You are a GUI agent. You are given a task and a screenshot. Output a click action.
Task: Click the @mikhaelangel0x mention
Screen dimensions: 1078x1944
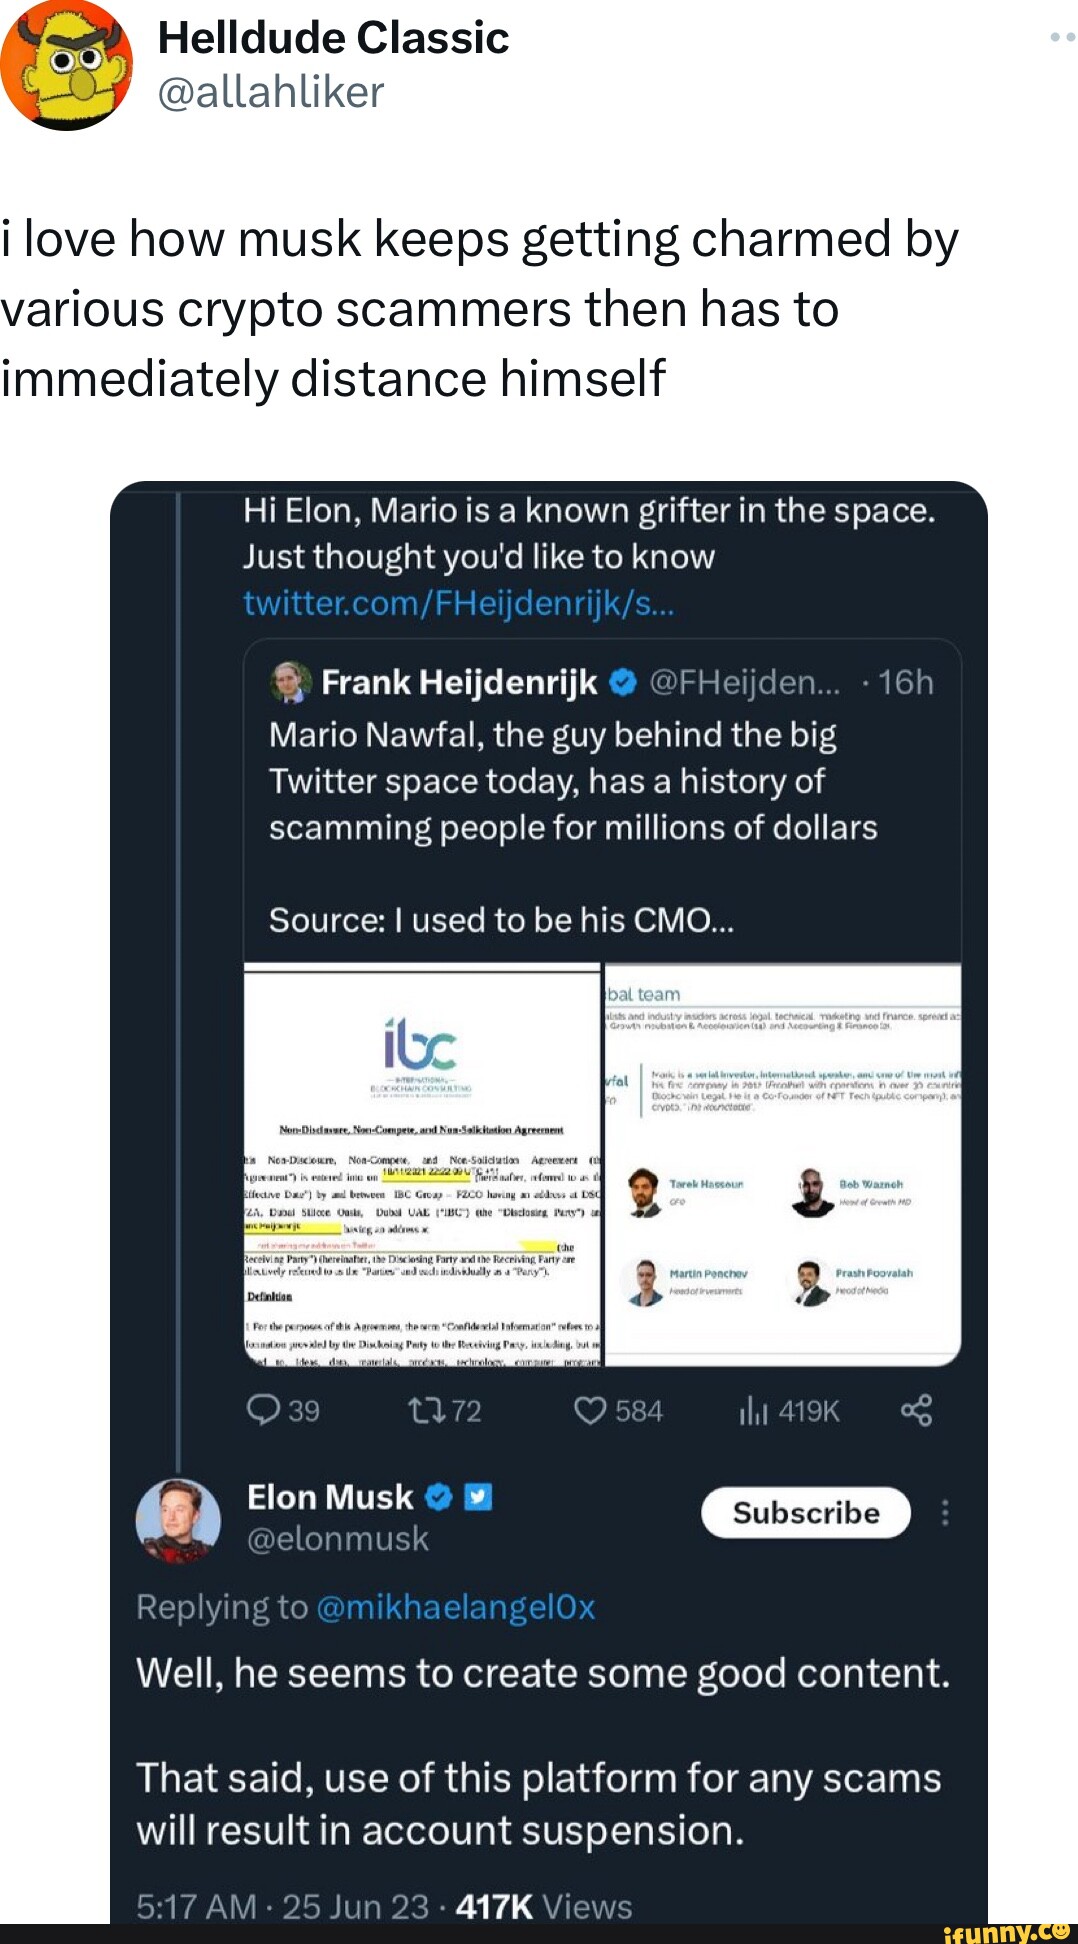coord(457,1601)
